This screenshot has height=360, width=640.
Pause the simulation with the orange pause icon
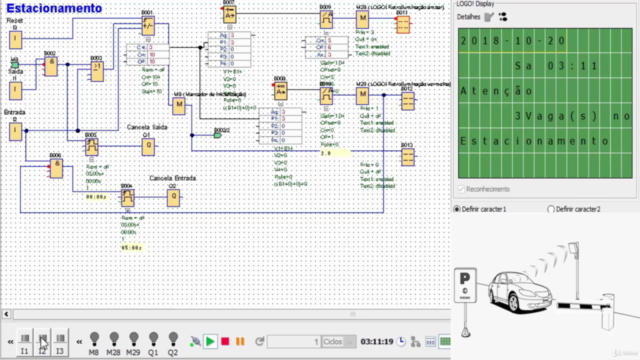click(x=240, y=341)
